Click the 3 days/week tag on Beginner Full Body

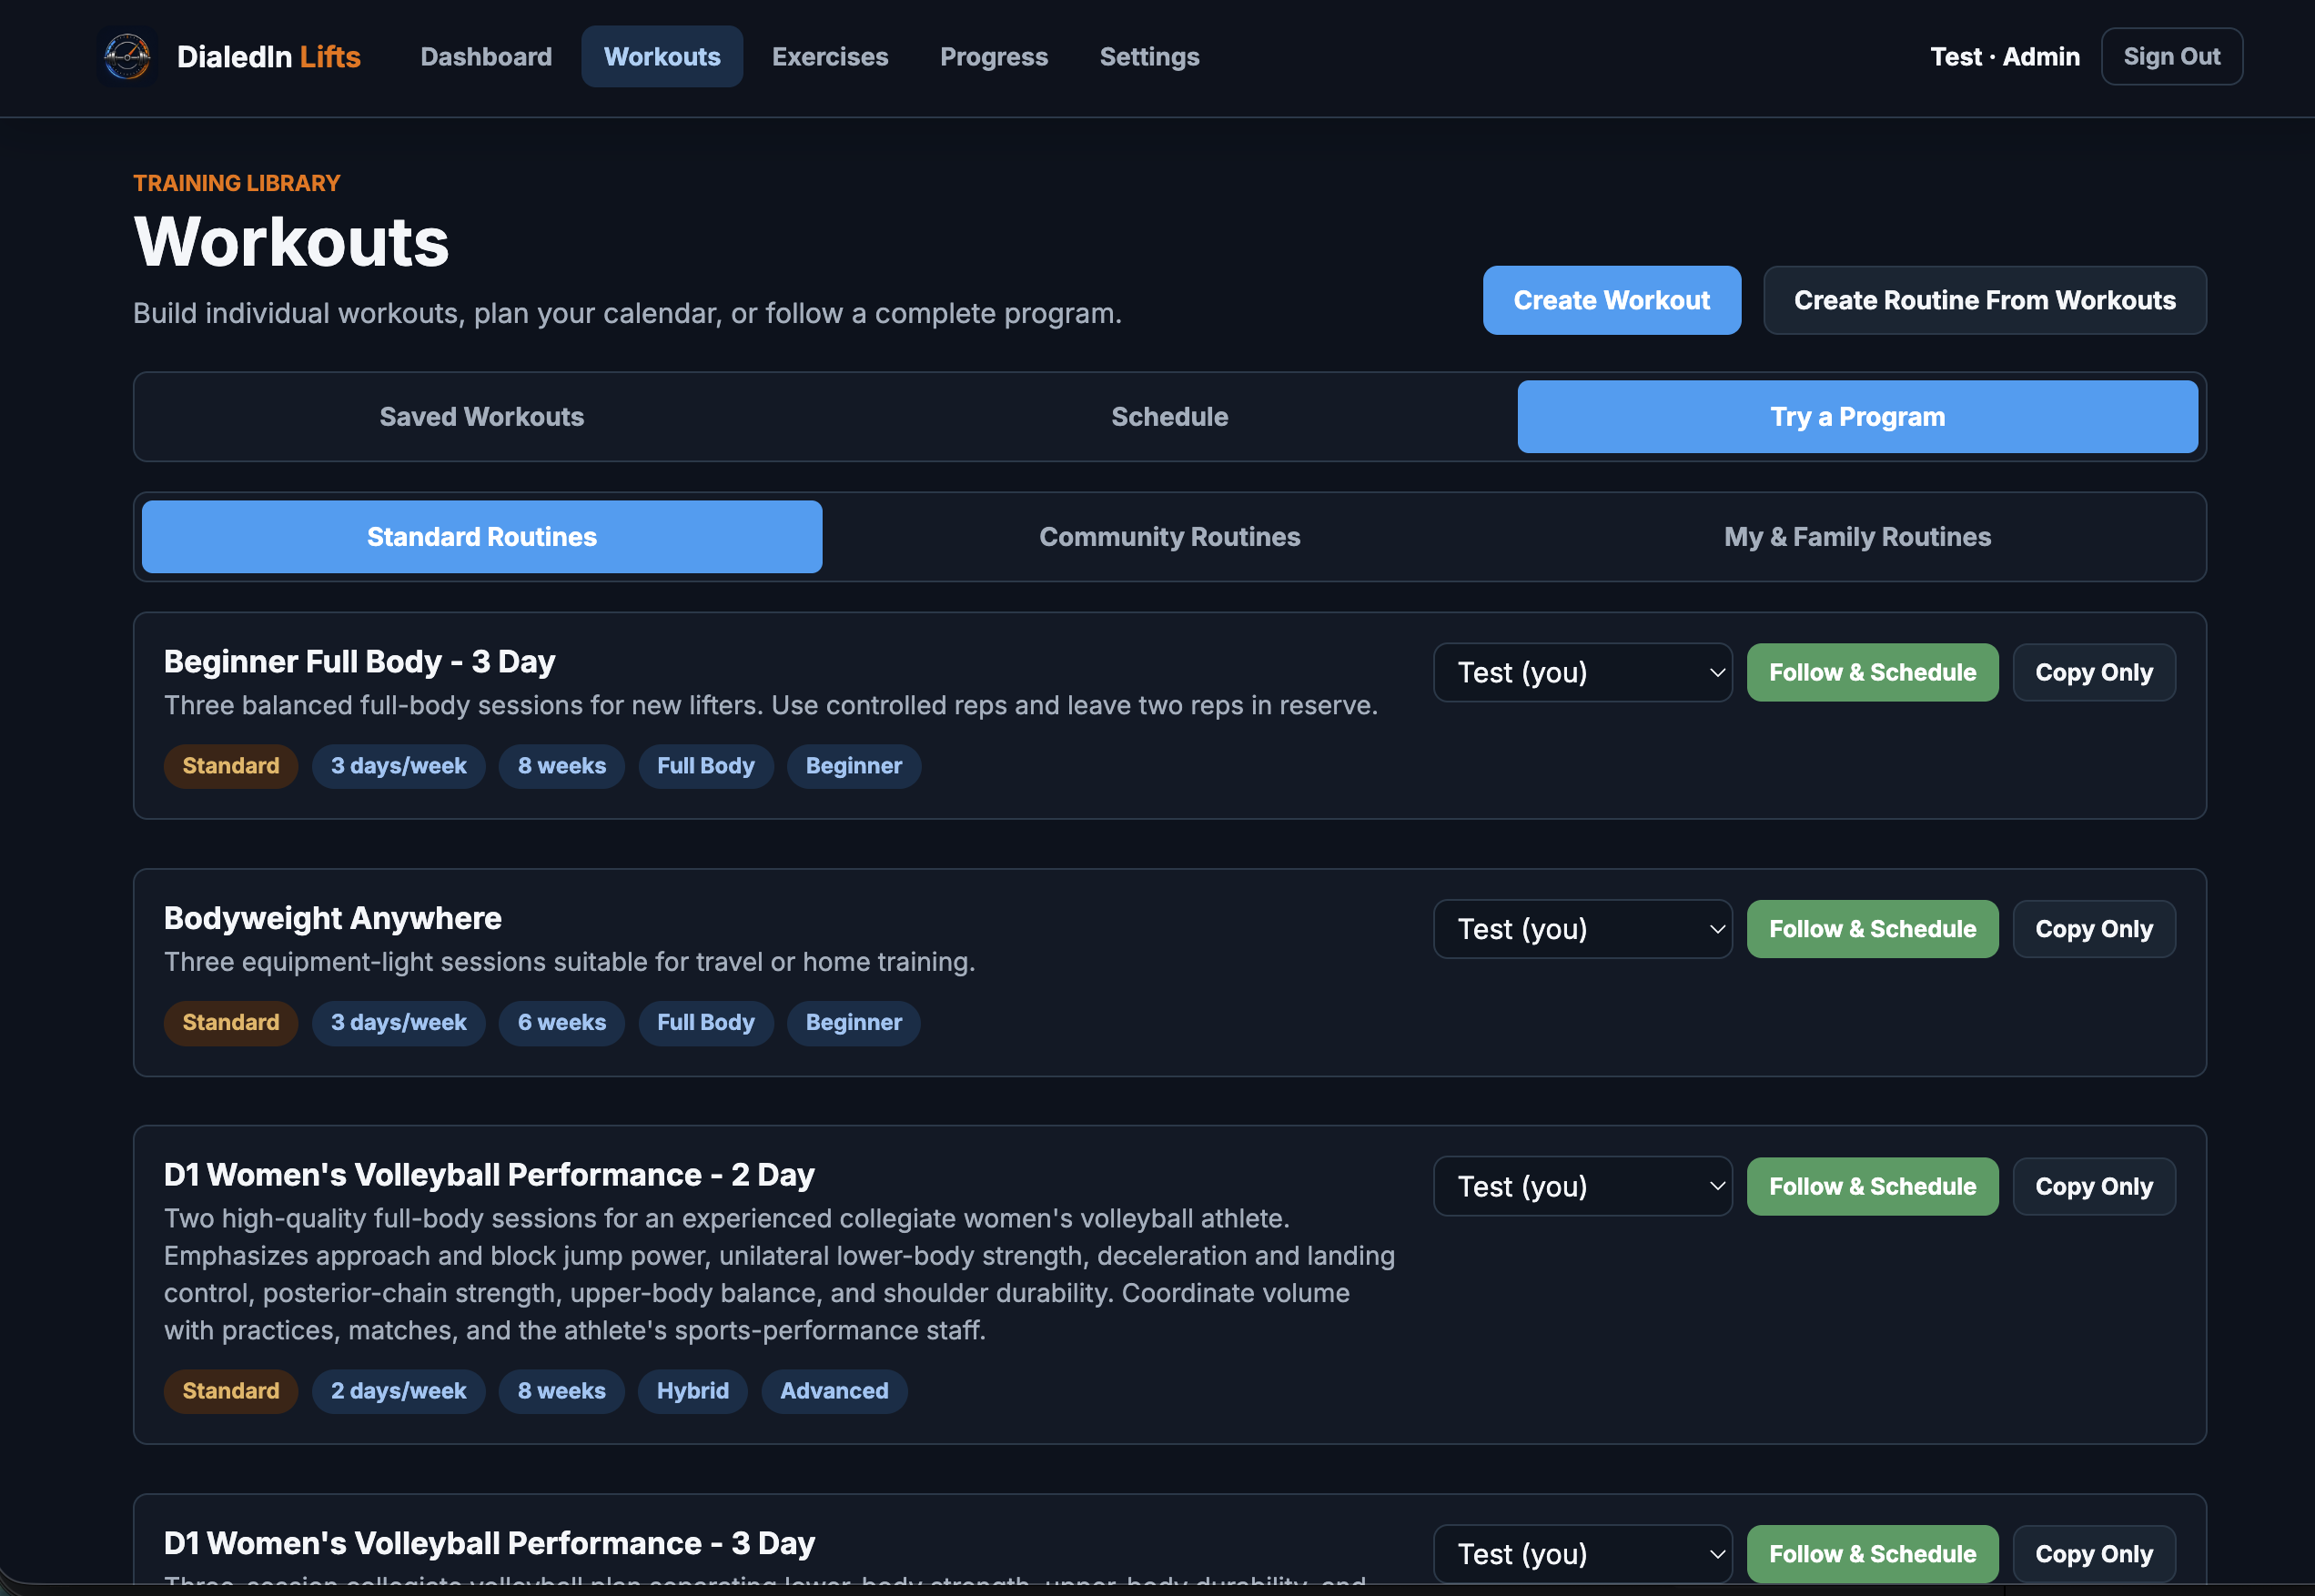click(x=399, y=766)
